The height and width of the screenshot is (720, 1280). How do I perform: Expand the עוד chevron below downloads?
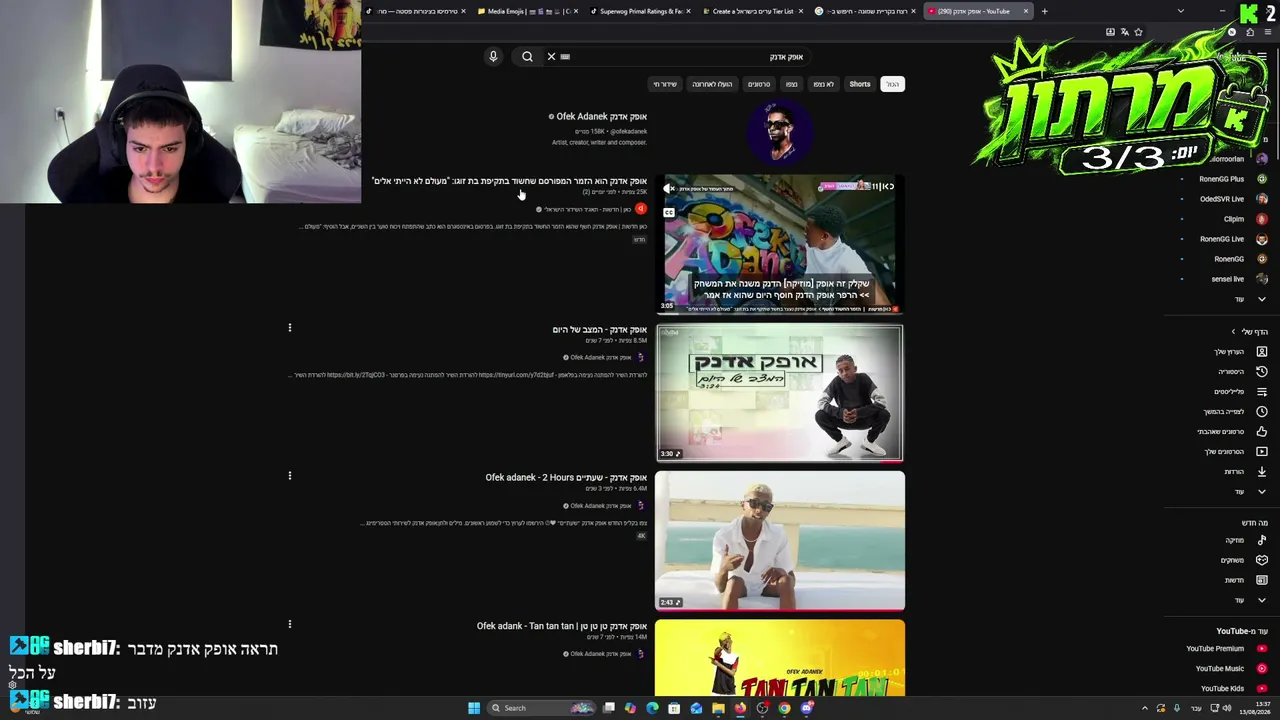[x=1262, y=492]
